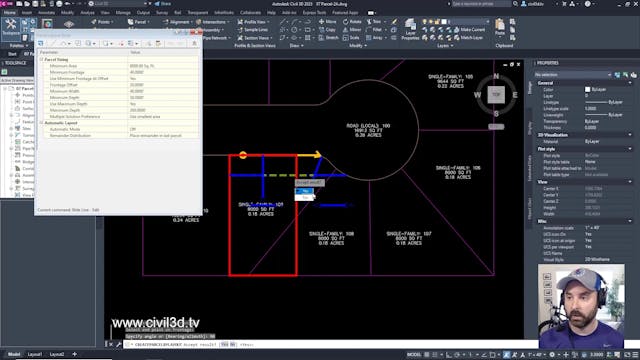Collapse the Automatic Layout section
Screen dimensions: 640x360
41,123
